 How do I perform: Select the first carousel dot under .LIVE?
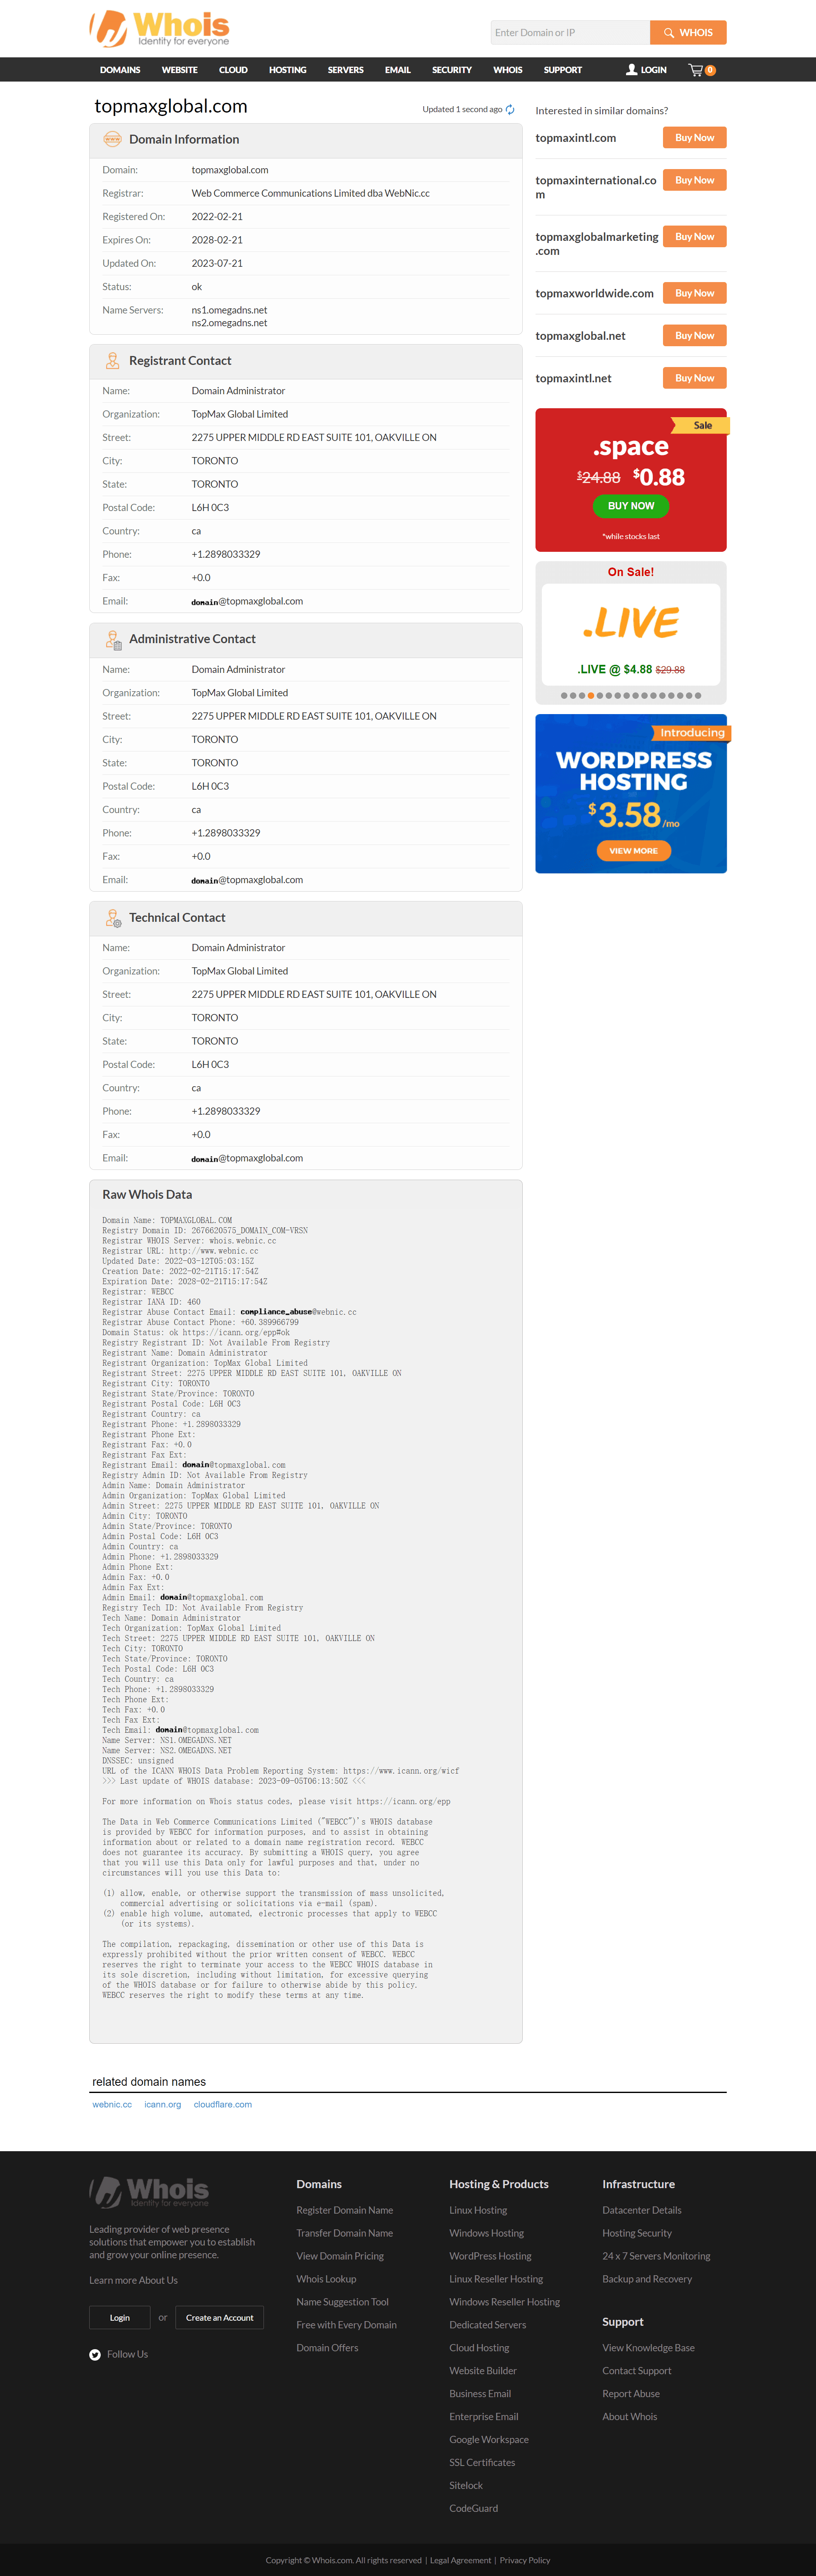tap(564, 695)
